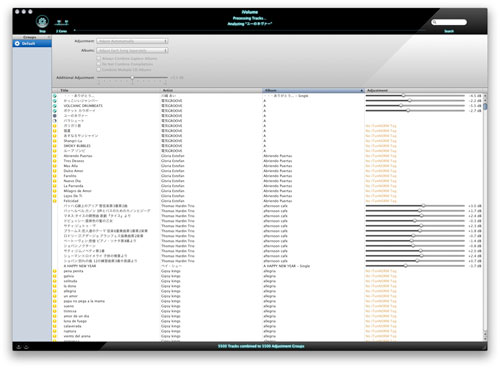The width and height of the screenshot is (500, 368).
Task: Click the yellow status icon beside tristessa
Action: (x=55, y=311)
